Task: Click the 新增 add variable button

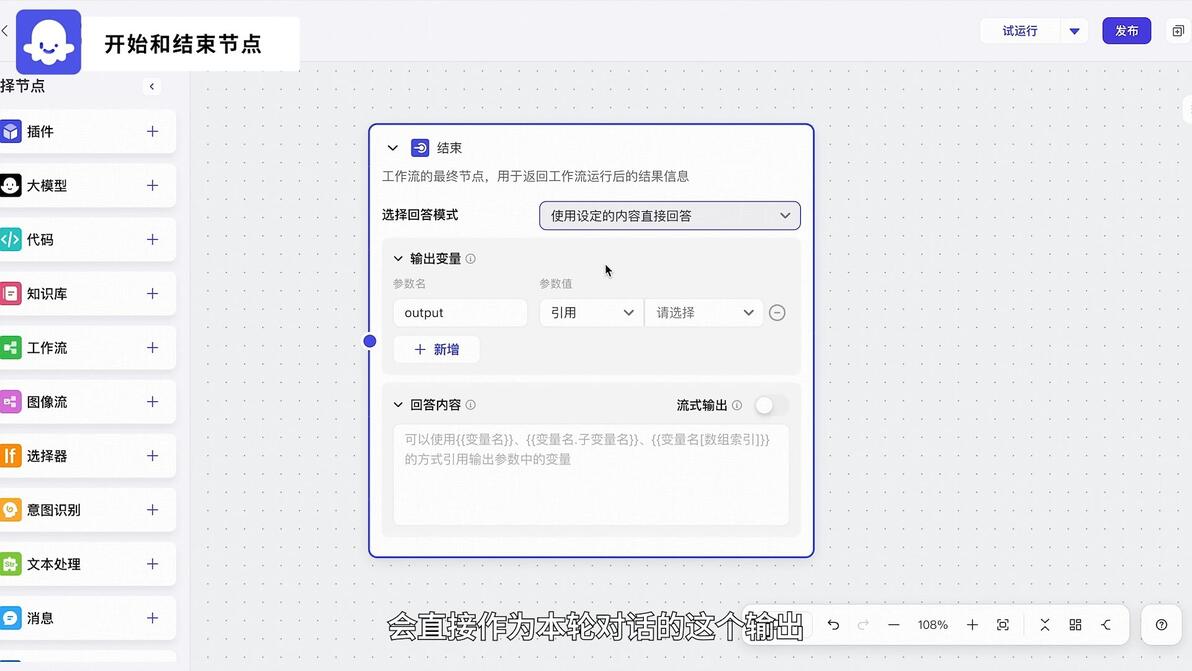Action: pos(436,350)
